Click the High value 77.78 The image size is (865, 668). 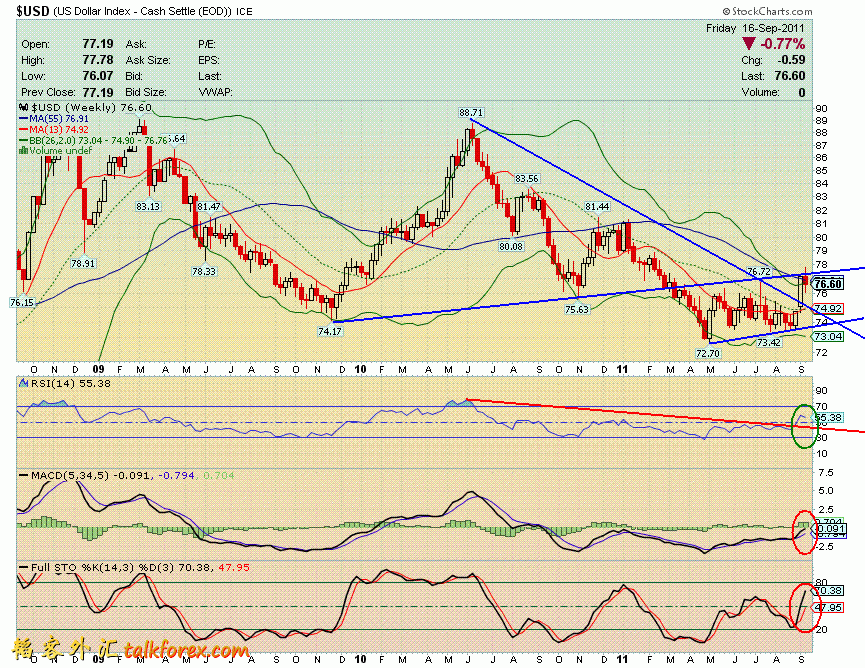coord(98,60)
